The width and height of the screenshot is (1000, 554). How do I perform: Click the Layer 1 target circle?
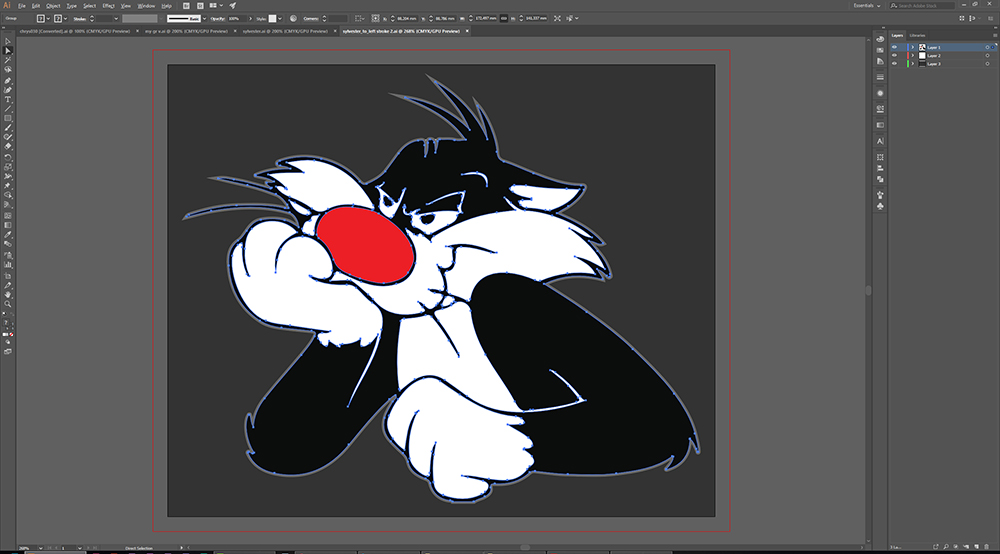coord(987,47)
